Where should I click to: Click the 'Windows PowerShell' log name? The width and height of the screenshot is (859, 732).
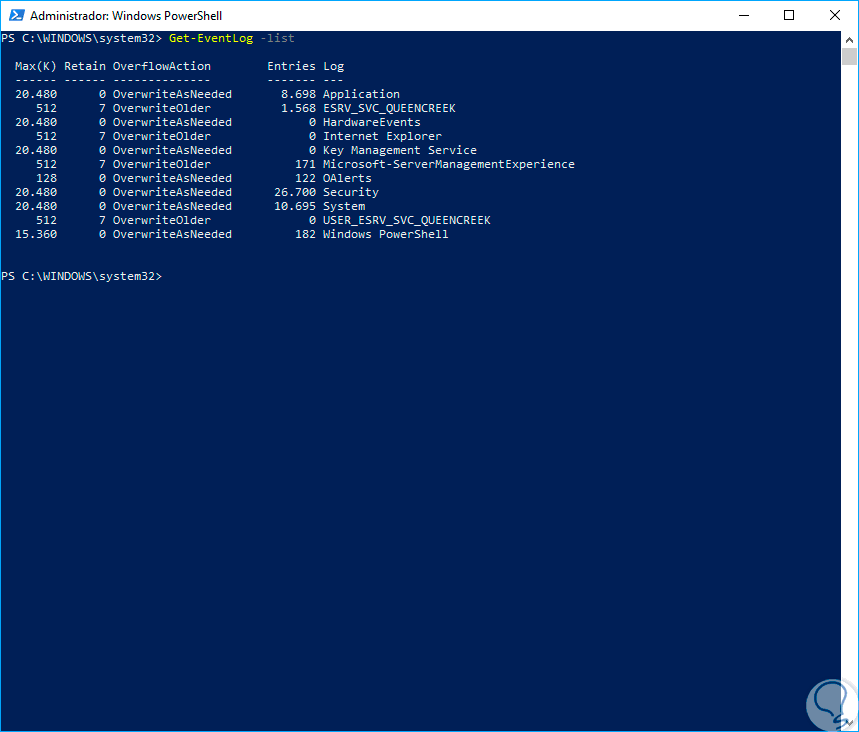click(x=385, y=234)
